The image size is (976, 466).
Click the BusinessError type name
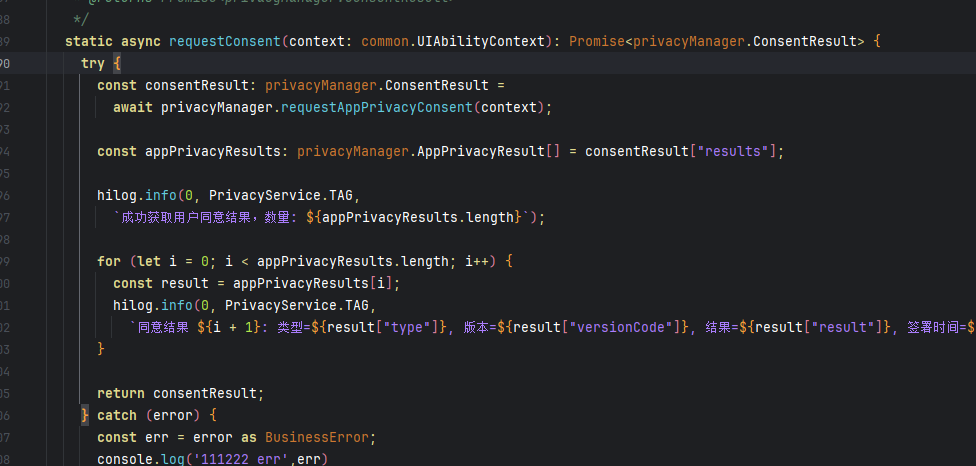coord(320,437)
